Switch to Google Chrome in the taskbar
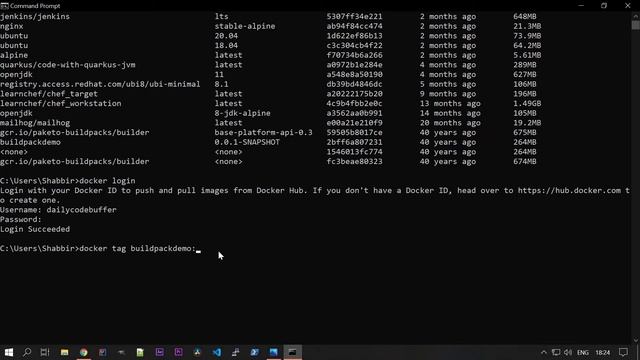 [84, 352]
